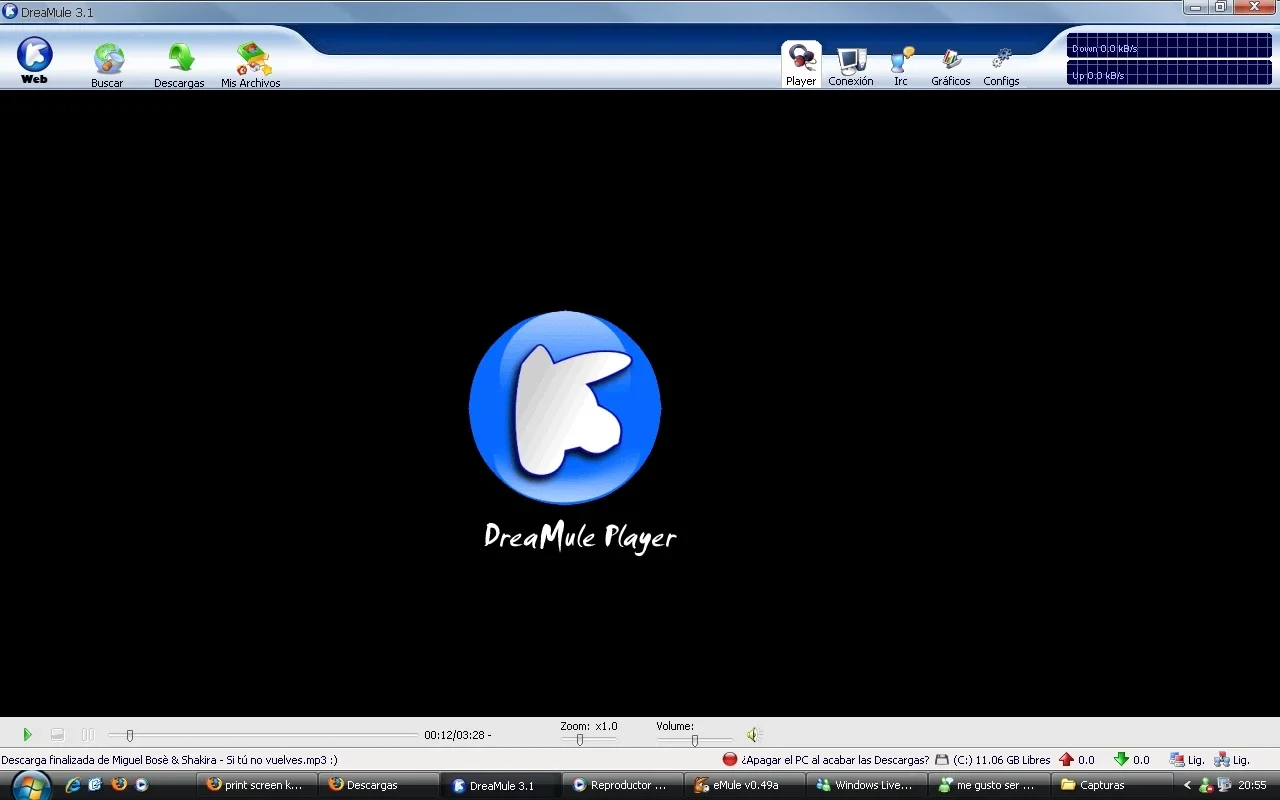The height and width of the screenshot is (800, 1280).
Task: Click the green download arrow indicator
Action: point(1121,760)
